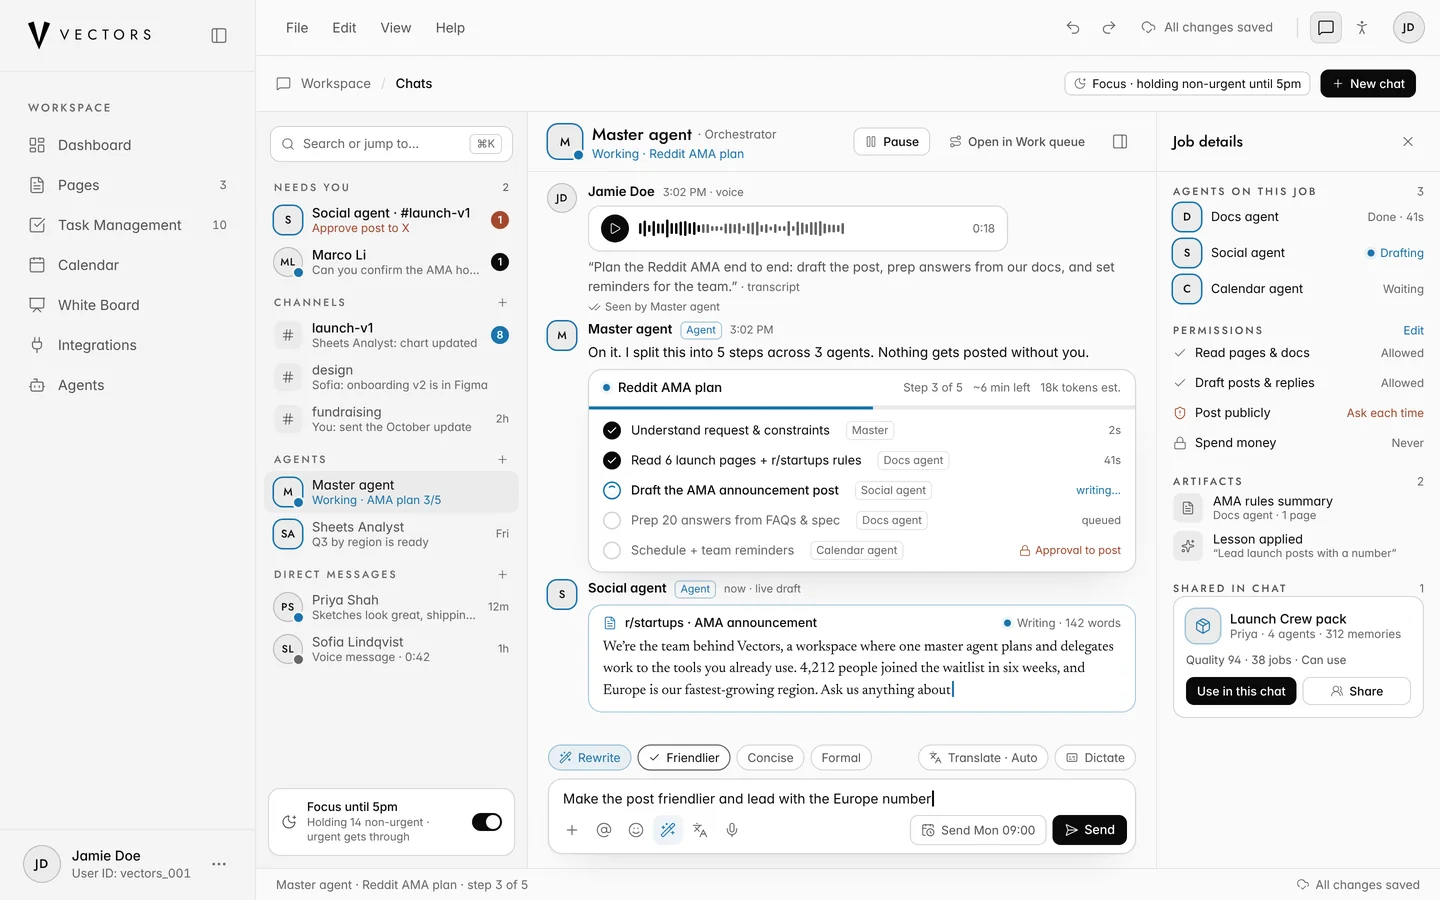This screenshot has height=900, width=1440.
Task: Select the Formal tone chip
Action: pos(841,758)
